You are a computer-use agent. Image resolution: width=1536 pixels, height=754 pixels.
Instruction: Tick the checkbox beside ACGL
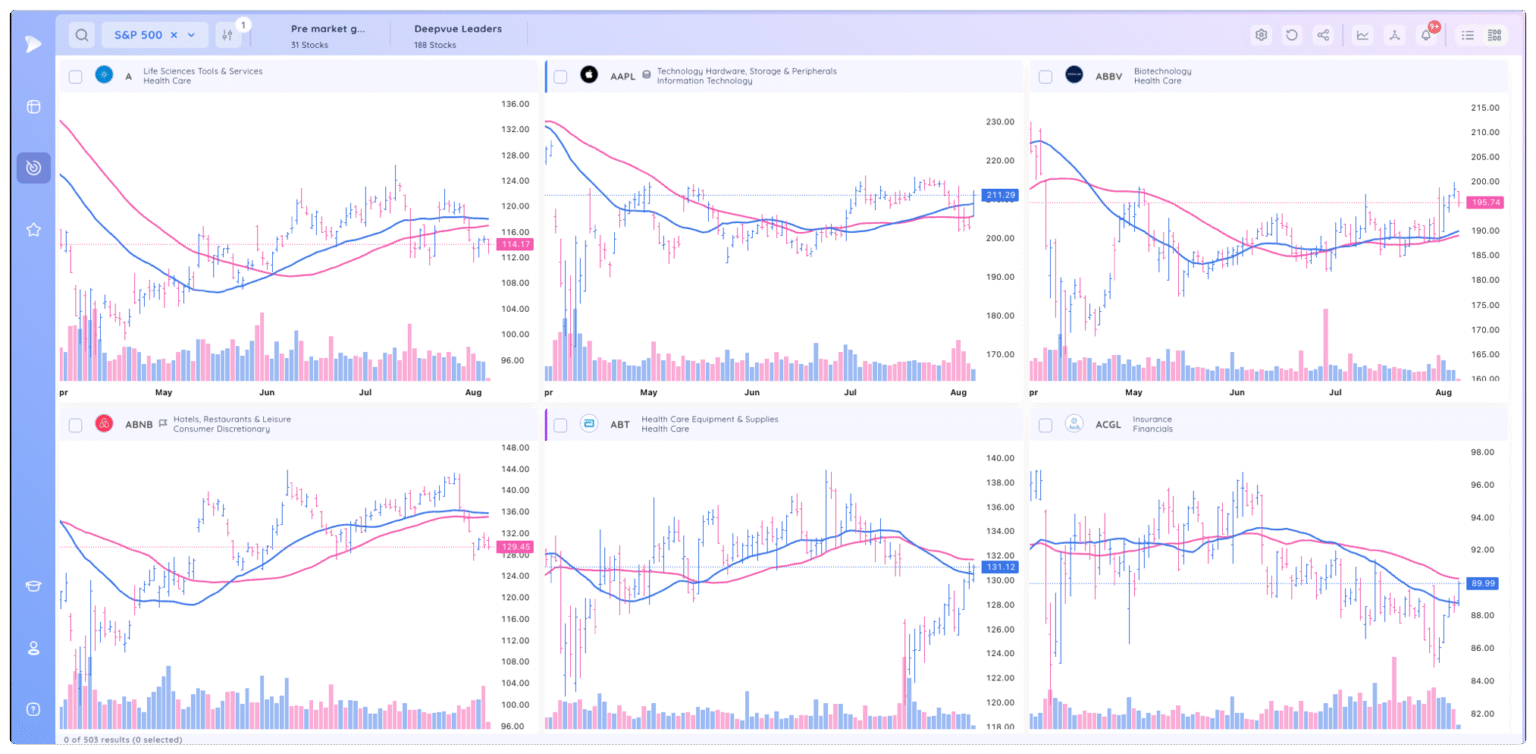[1045, 424]
